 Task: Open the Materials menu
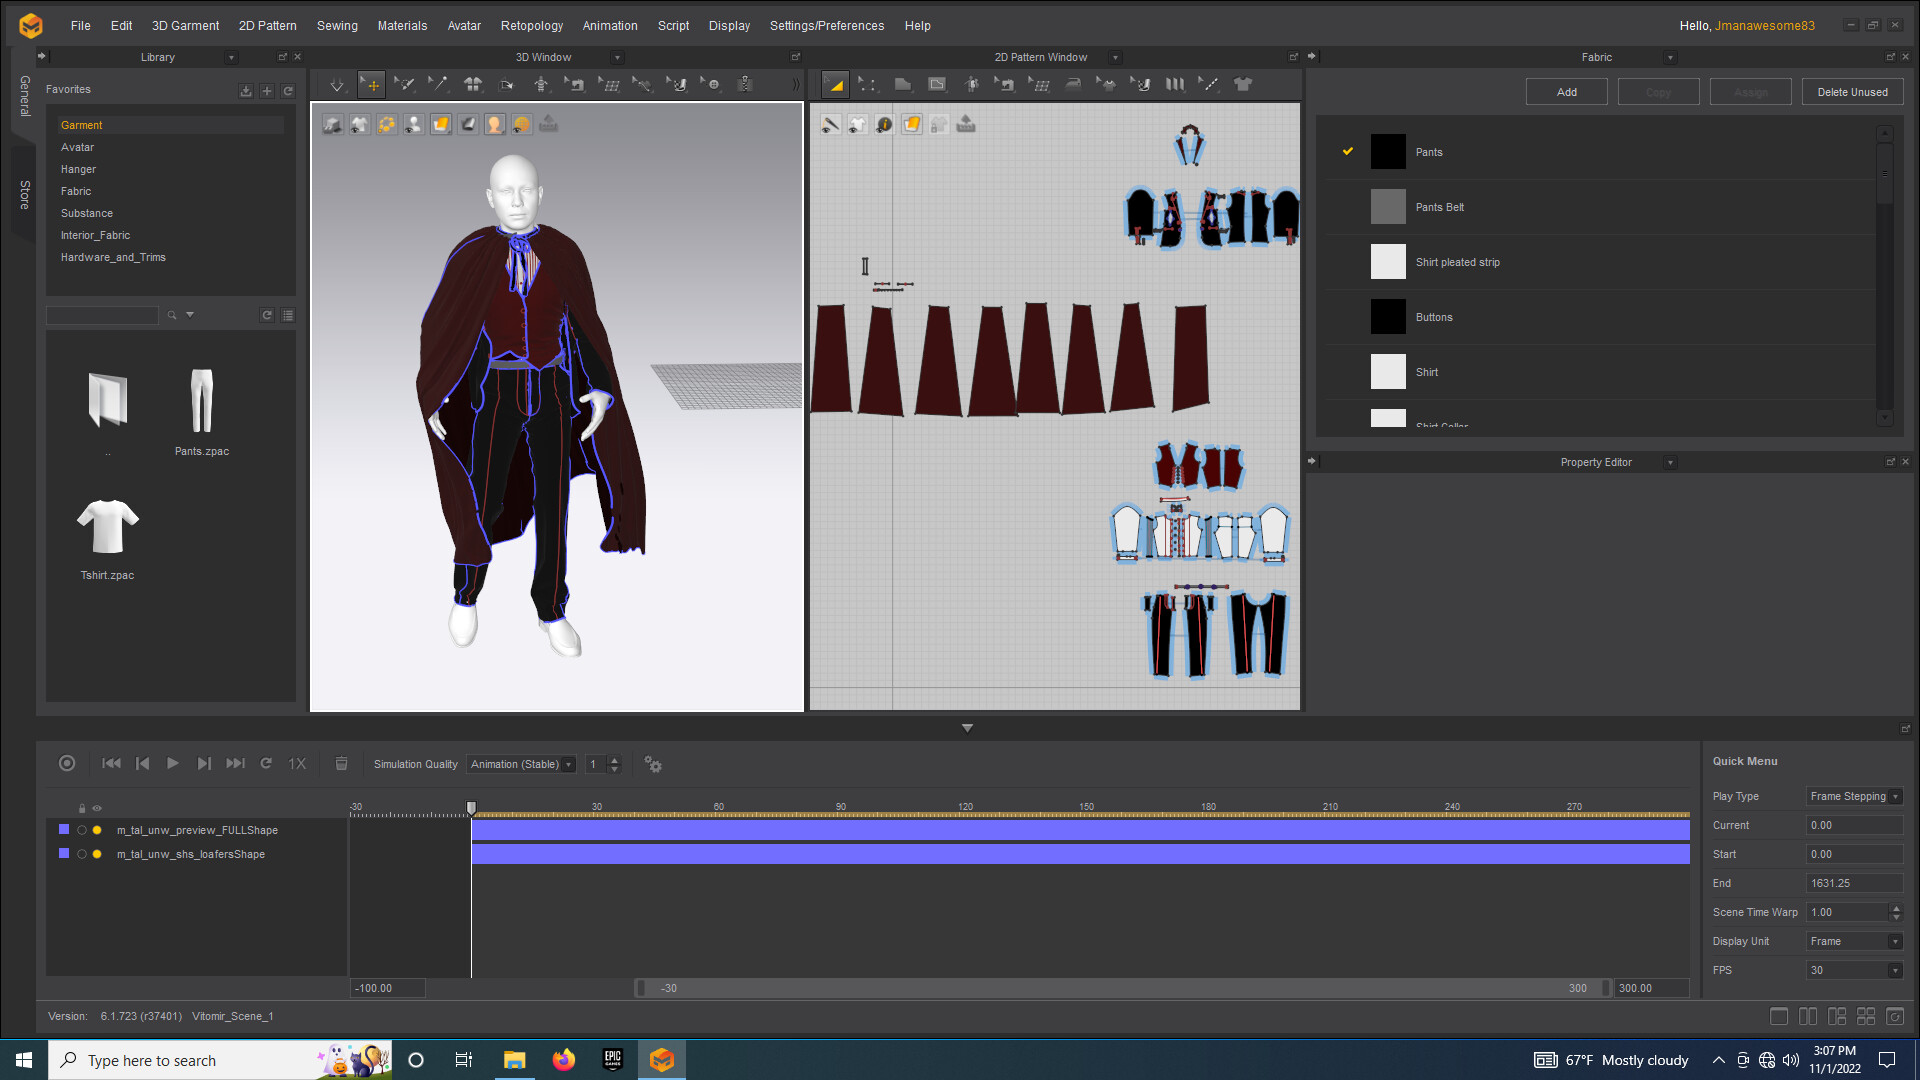(402, 26)
